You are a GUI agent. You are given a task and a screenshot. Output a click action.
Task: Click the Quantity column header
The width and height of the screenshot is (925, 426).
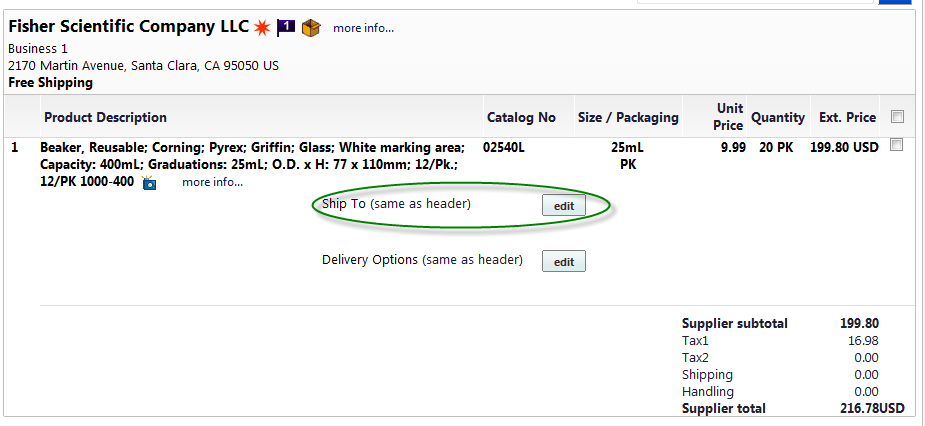[x=778, y=117]
